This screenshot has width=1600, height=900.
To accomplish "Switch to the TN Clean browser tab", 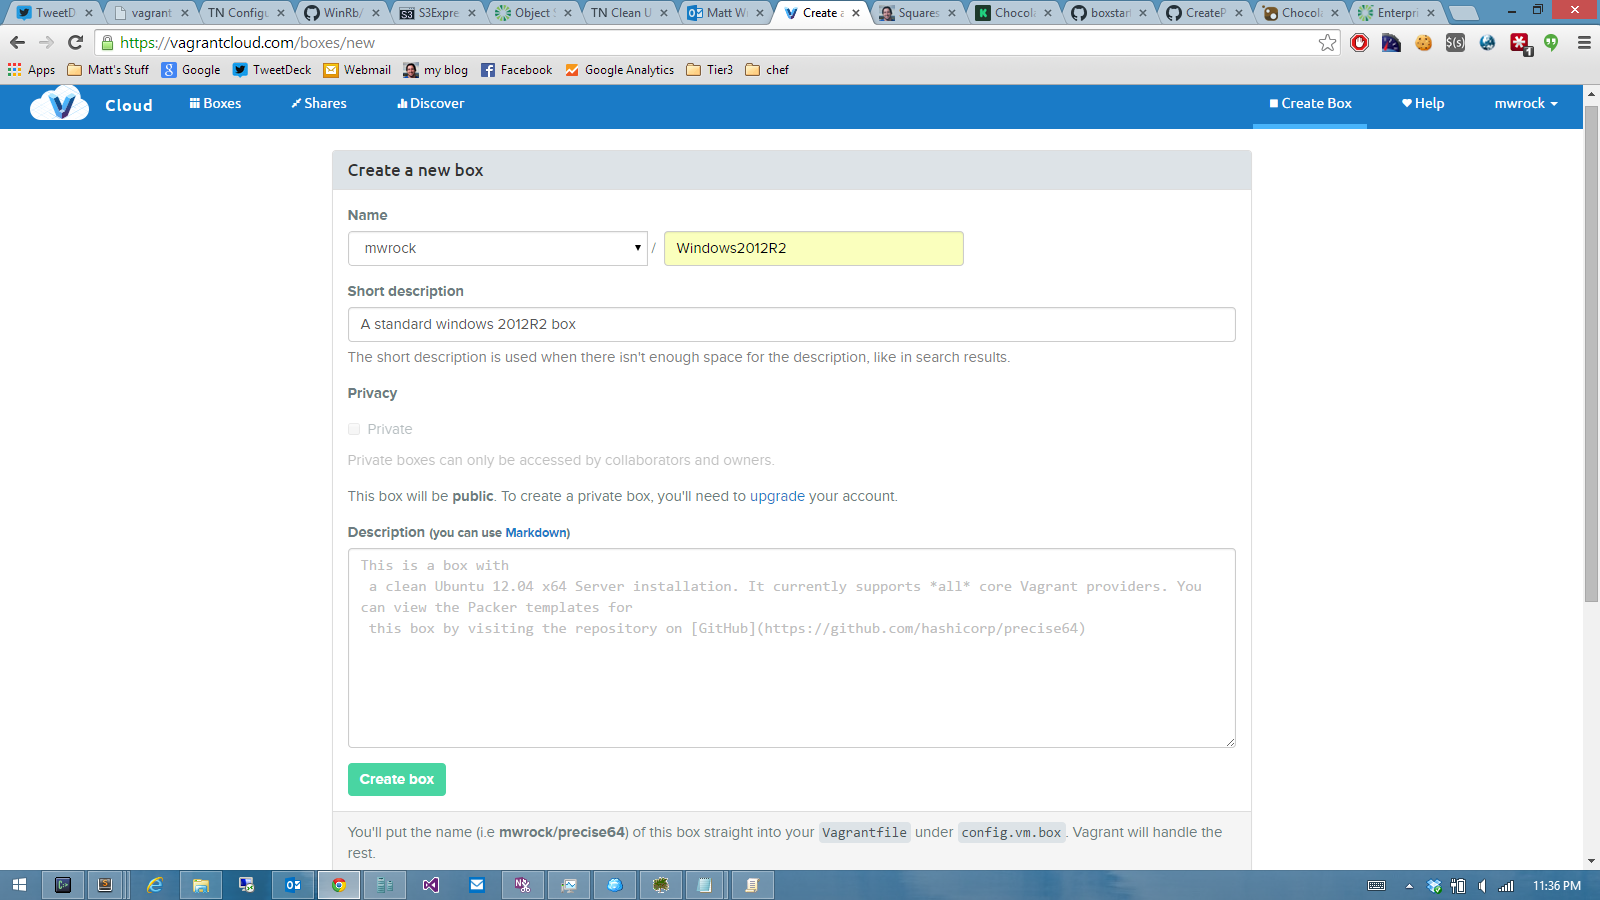I will [x=628, y=13].
